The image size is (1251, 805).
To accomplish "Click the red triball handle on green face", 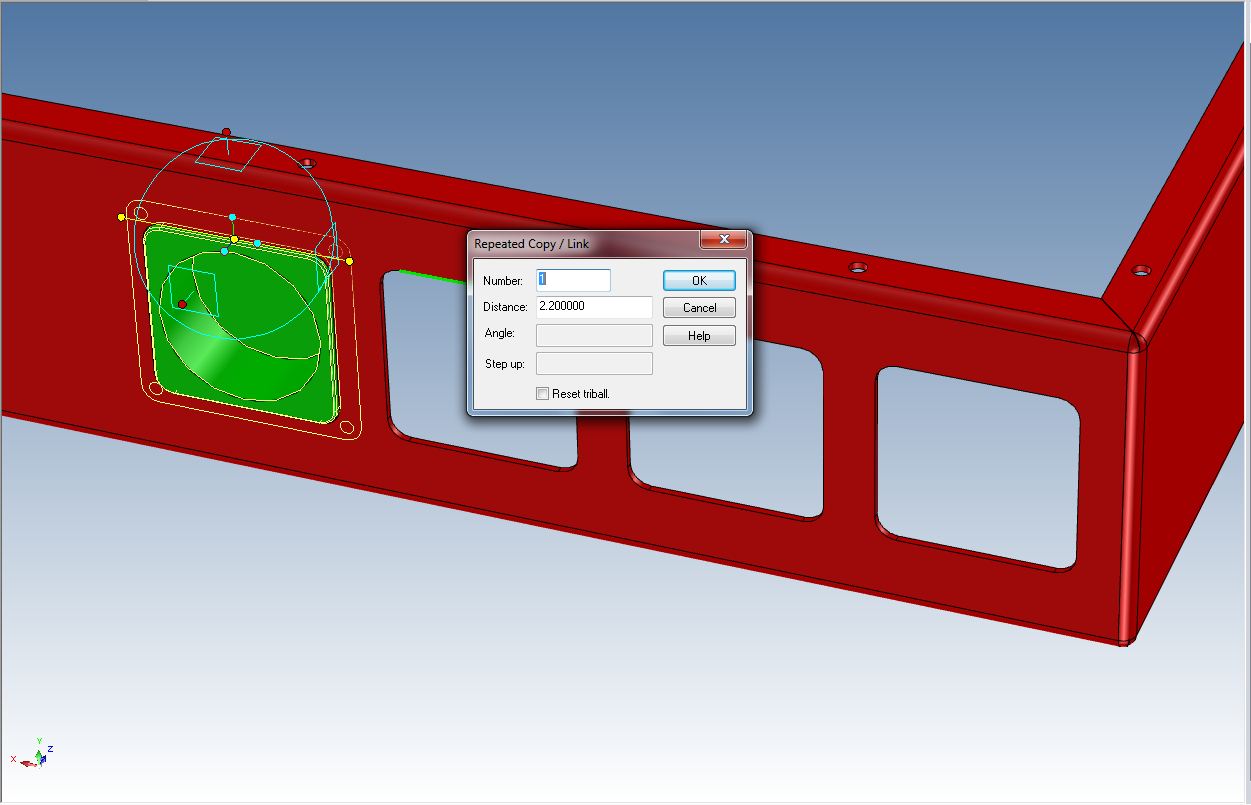I will point(182,304).
